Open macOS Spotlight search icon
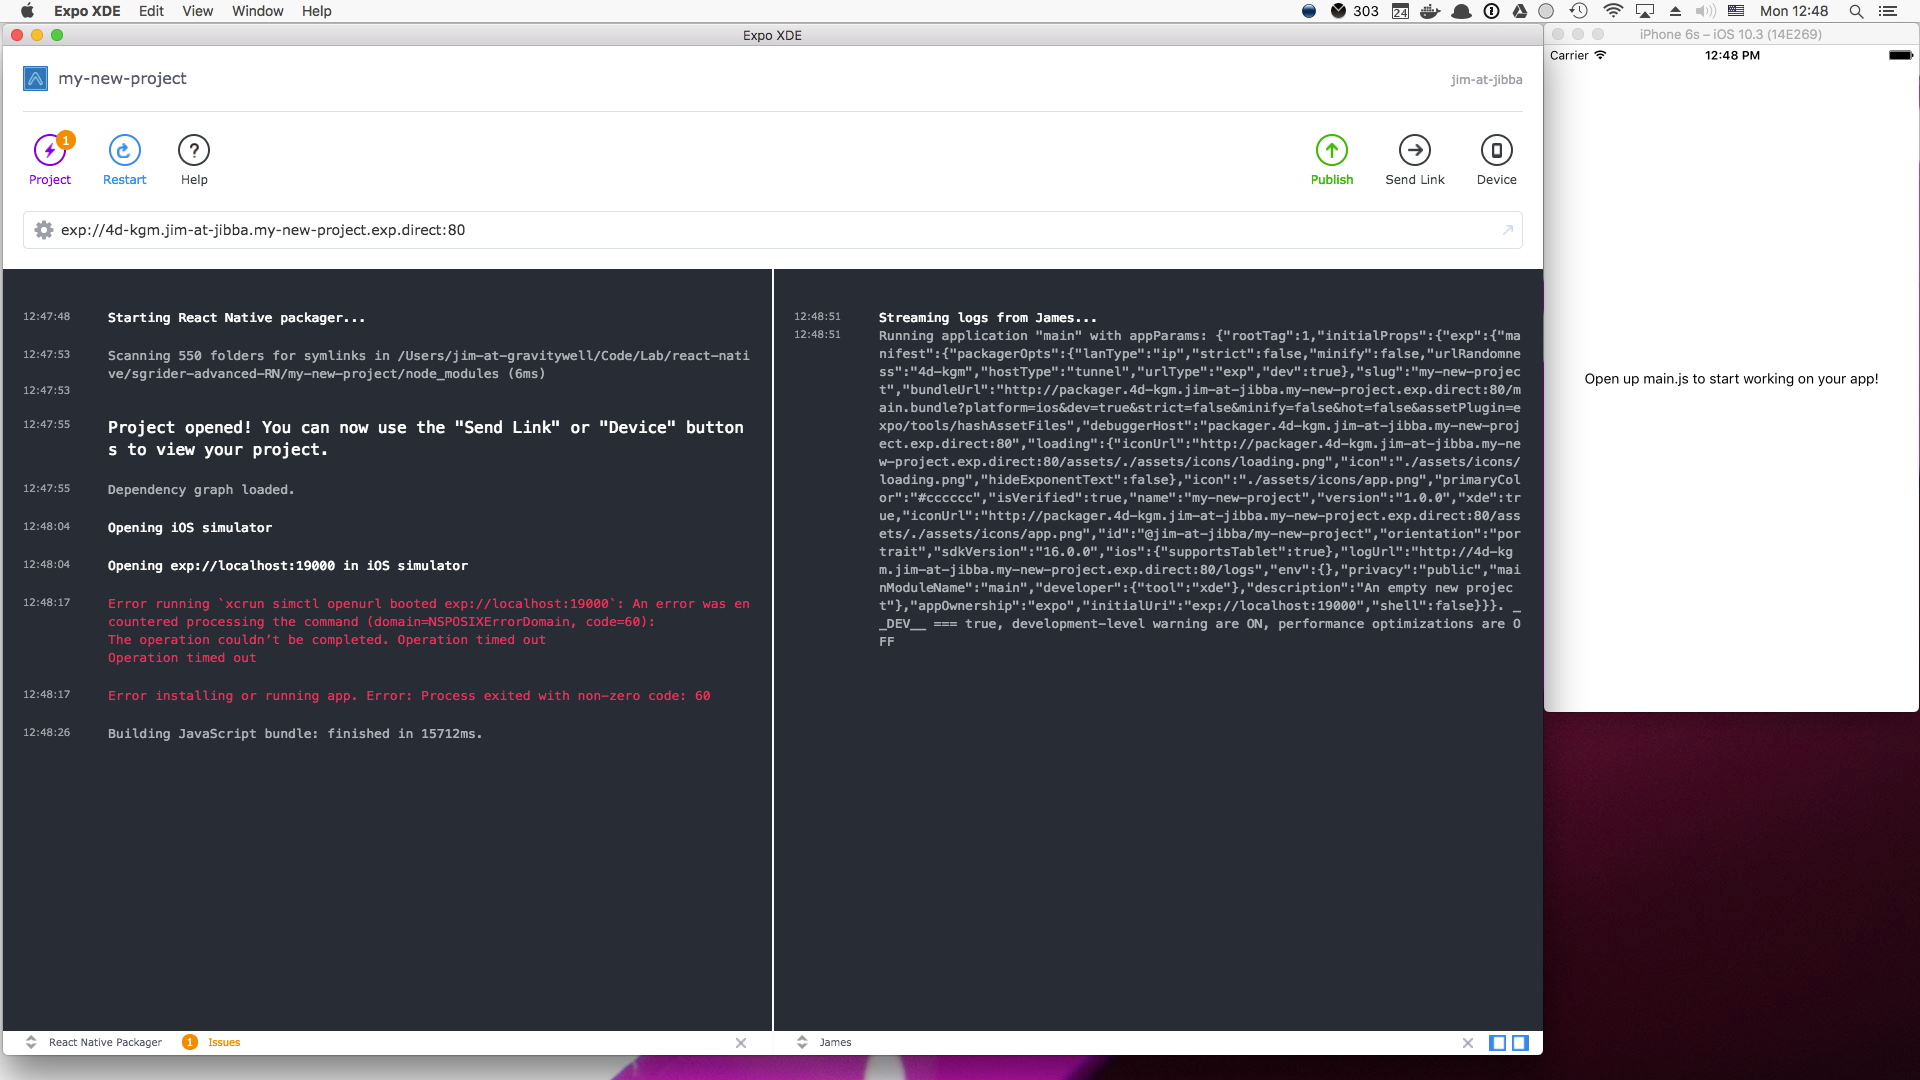This screenshot has width=1920, height=1080. 1856,11
